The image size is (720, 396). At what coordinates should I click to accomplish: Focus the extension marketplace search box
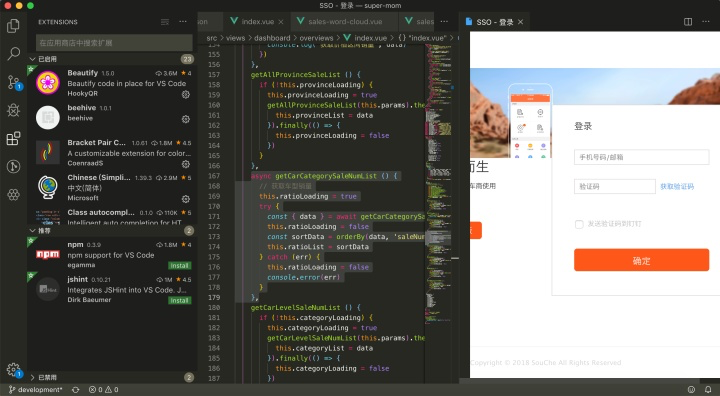pos(114,43)
